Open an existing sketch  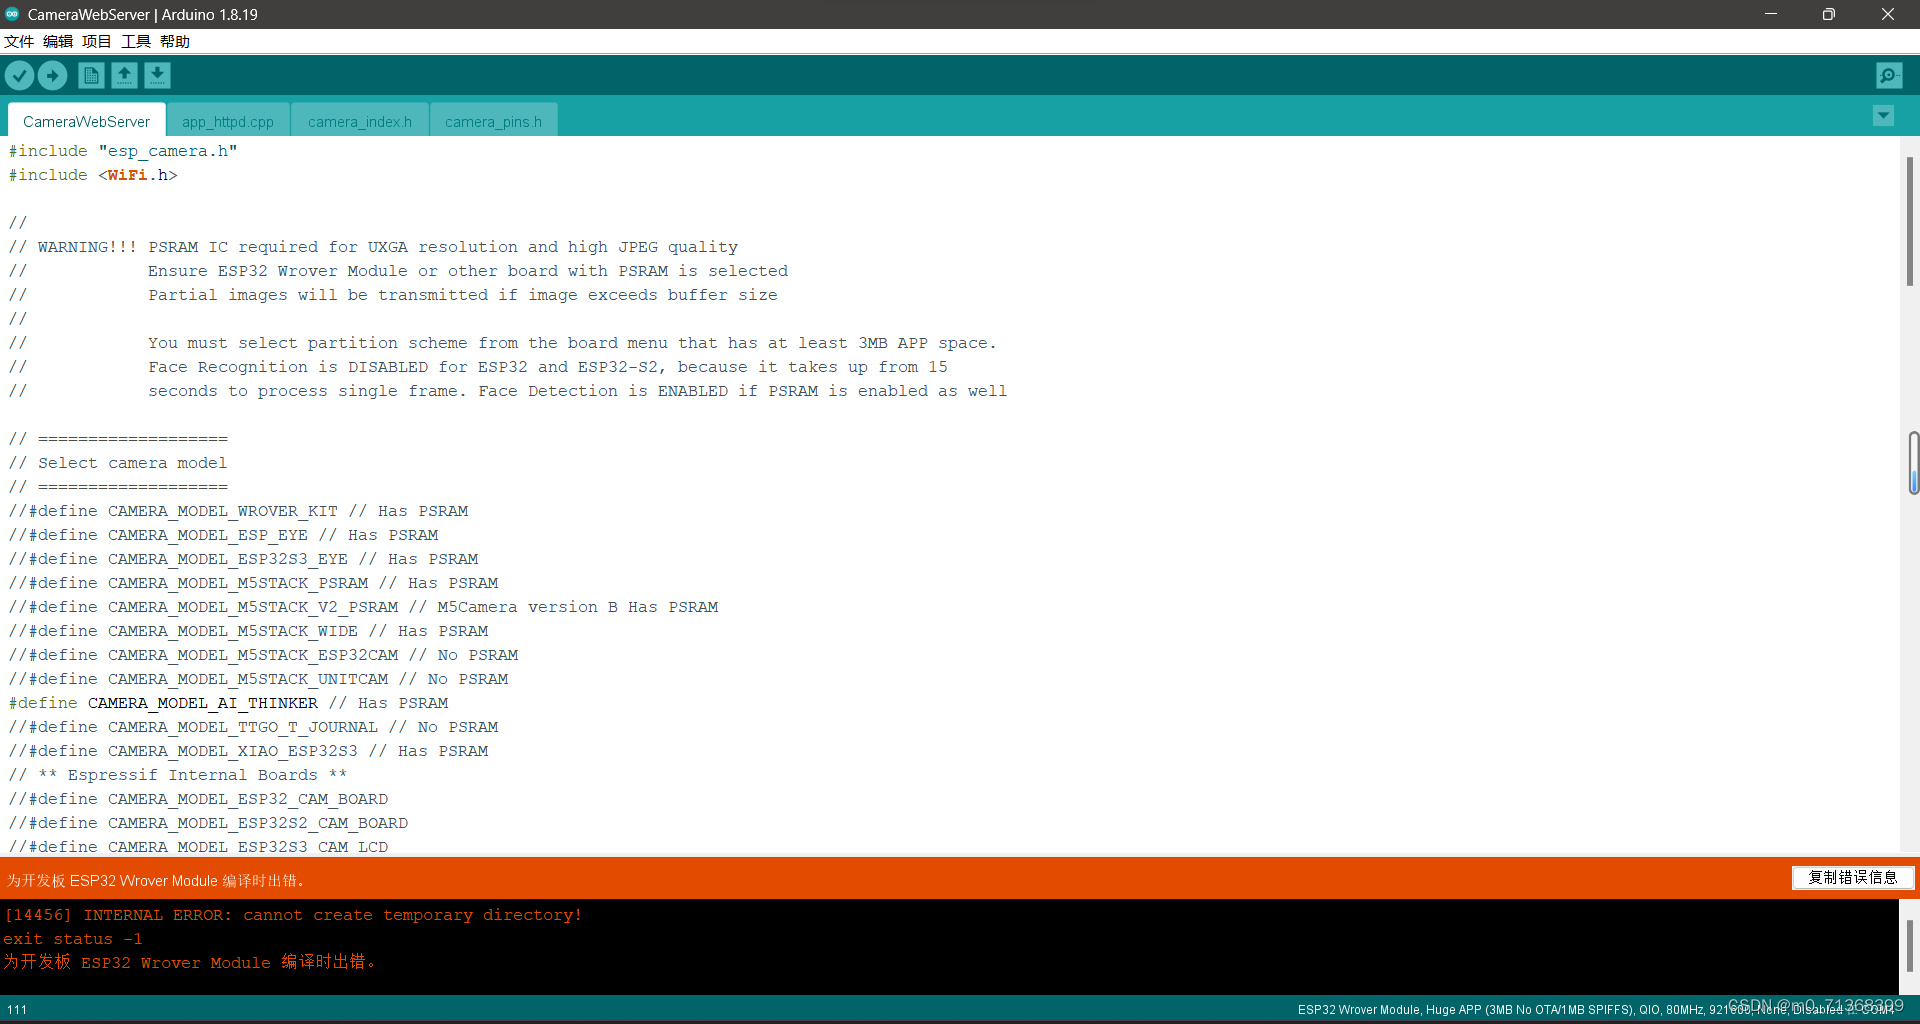124,75
